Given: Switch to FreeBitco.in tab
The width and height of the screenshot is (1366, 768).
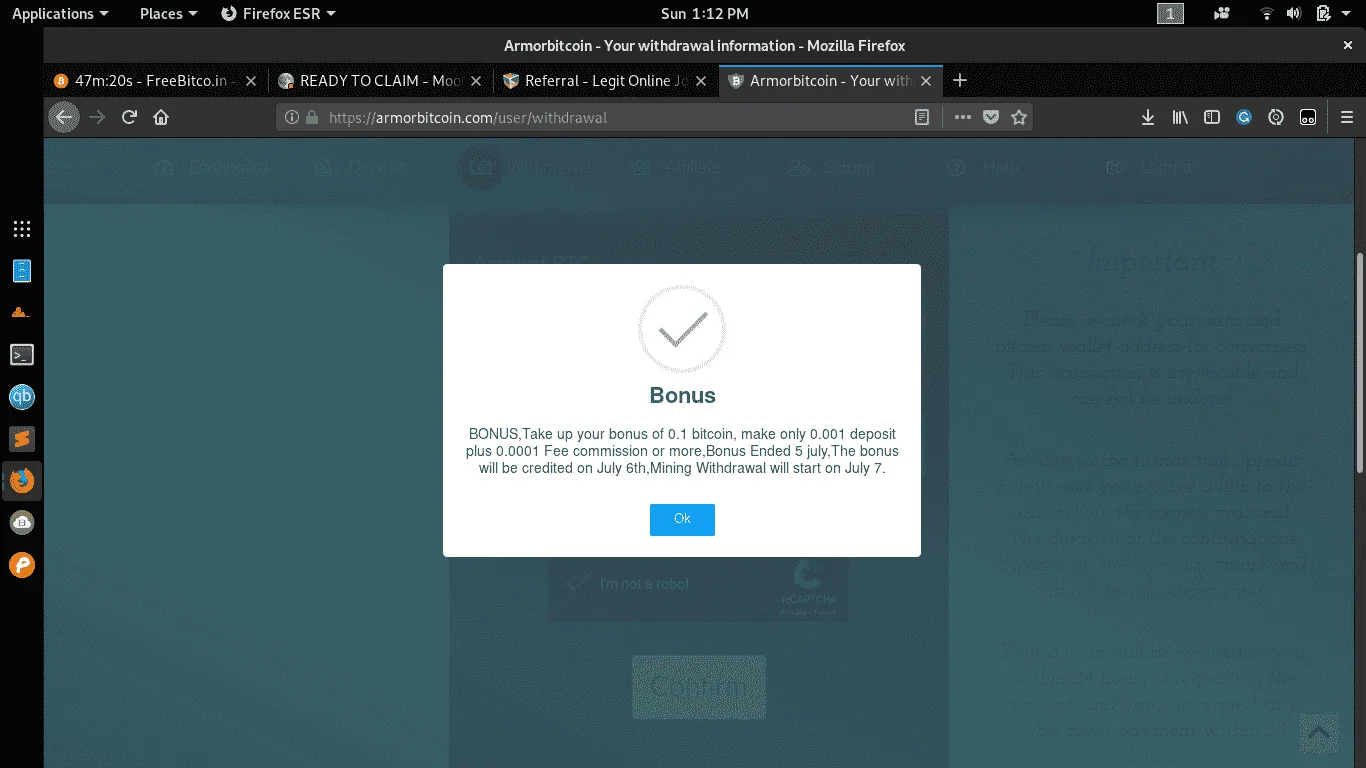Looking at the screenshot, I should click(x=156, y=81).
